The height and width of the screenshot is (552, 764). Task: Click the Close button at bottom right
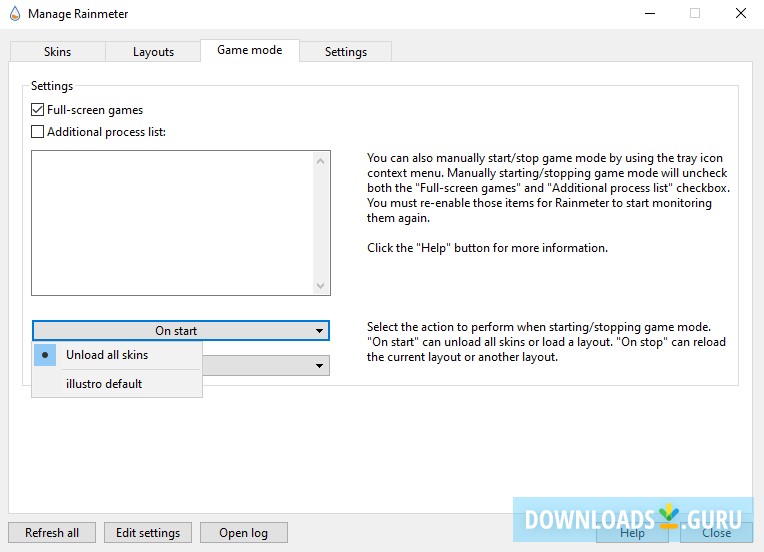click(x=716, y=533)
